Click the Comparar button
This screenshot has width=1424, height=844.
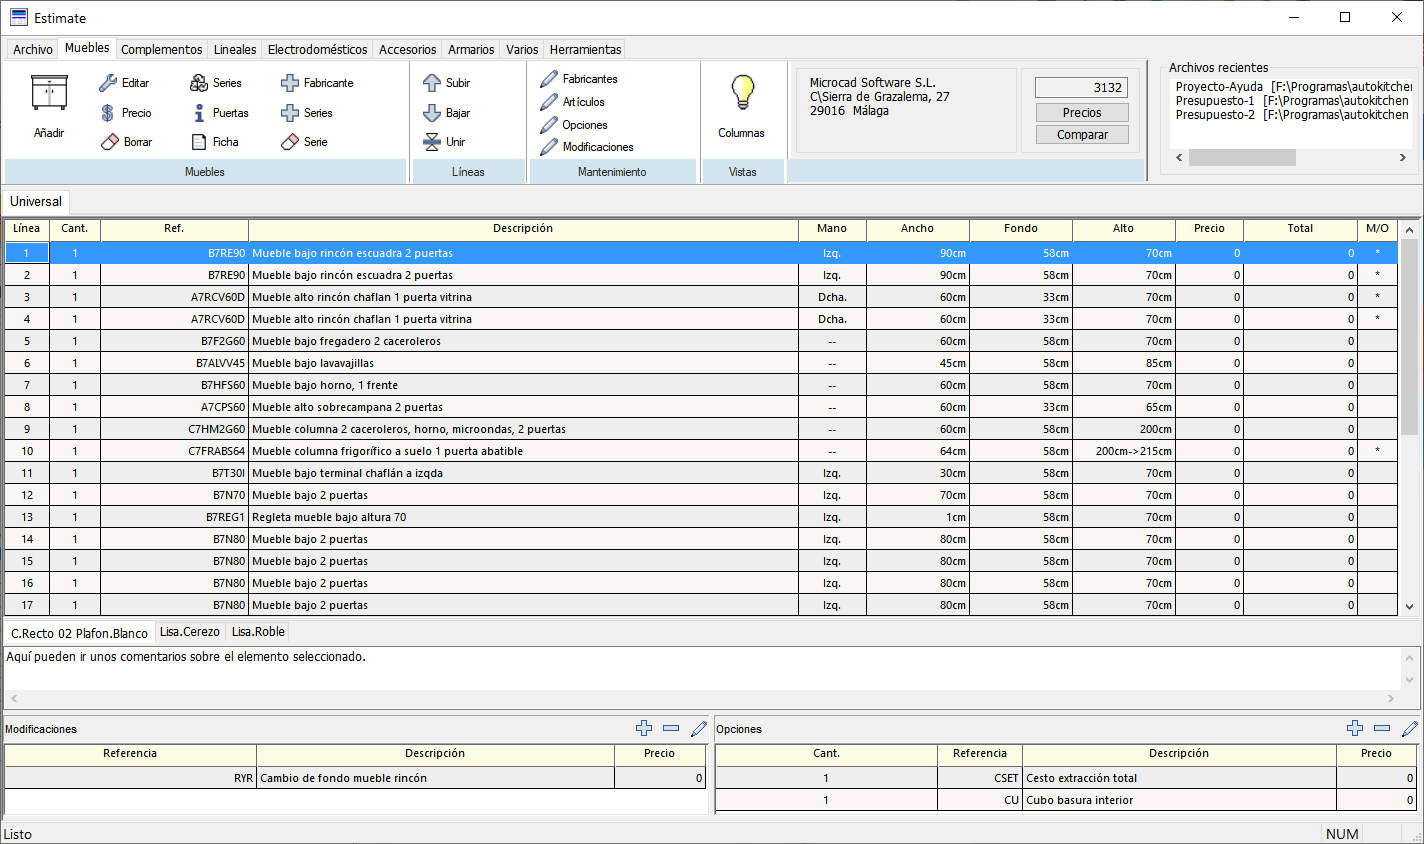[1082, 135]
